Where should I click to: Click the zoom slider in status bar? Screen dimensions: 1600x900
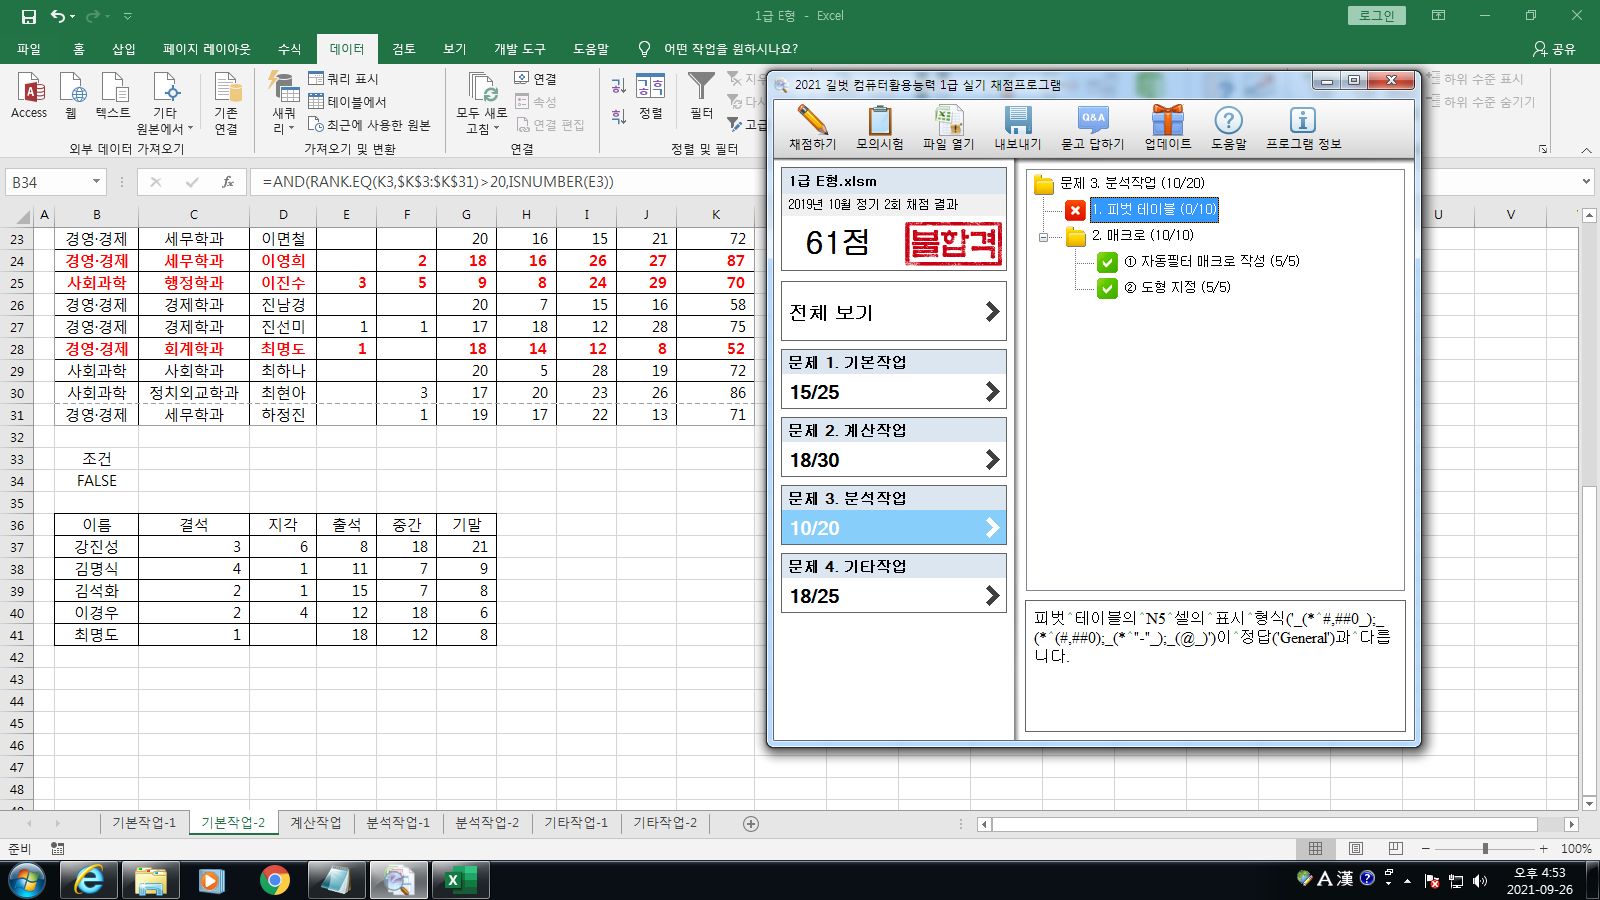[1485, 849]
